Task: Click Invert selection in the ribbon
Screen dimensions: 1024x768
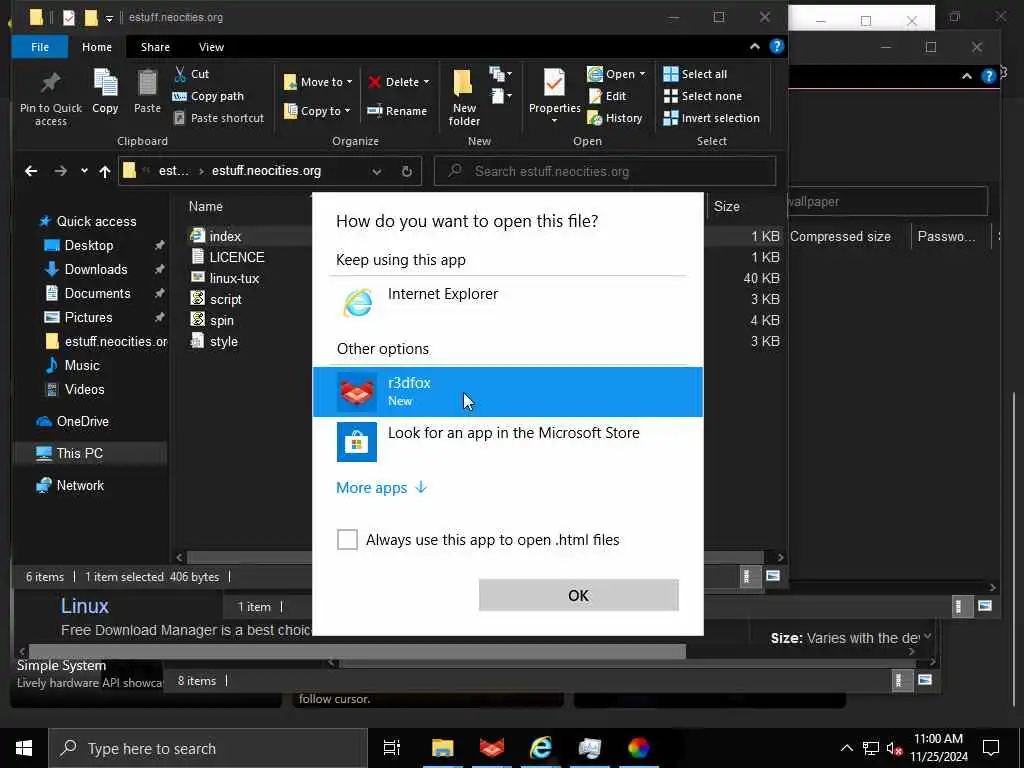Action: (711, 118)
